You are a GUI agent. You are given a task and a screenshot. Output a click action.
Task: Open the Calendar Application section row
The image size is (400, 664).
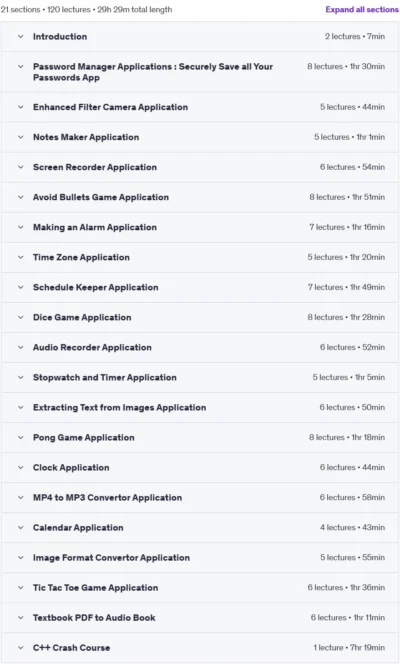click(x=200, y=528)
